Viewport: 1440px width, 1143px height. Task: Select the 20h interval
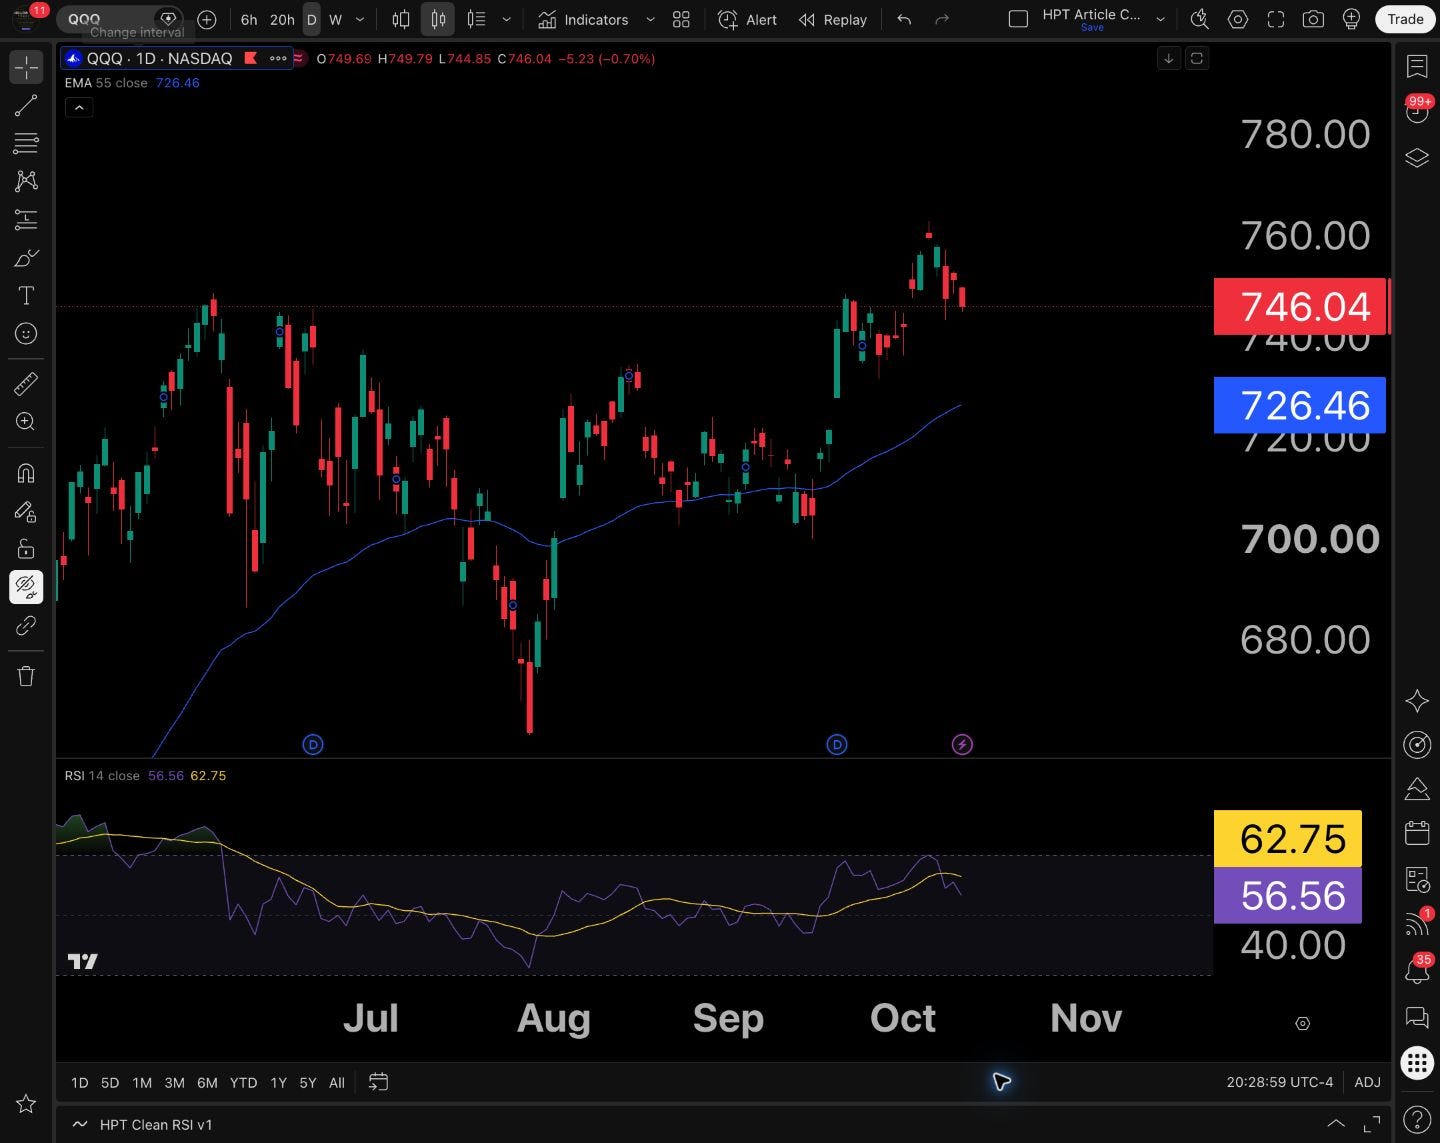point(282,19)
